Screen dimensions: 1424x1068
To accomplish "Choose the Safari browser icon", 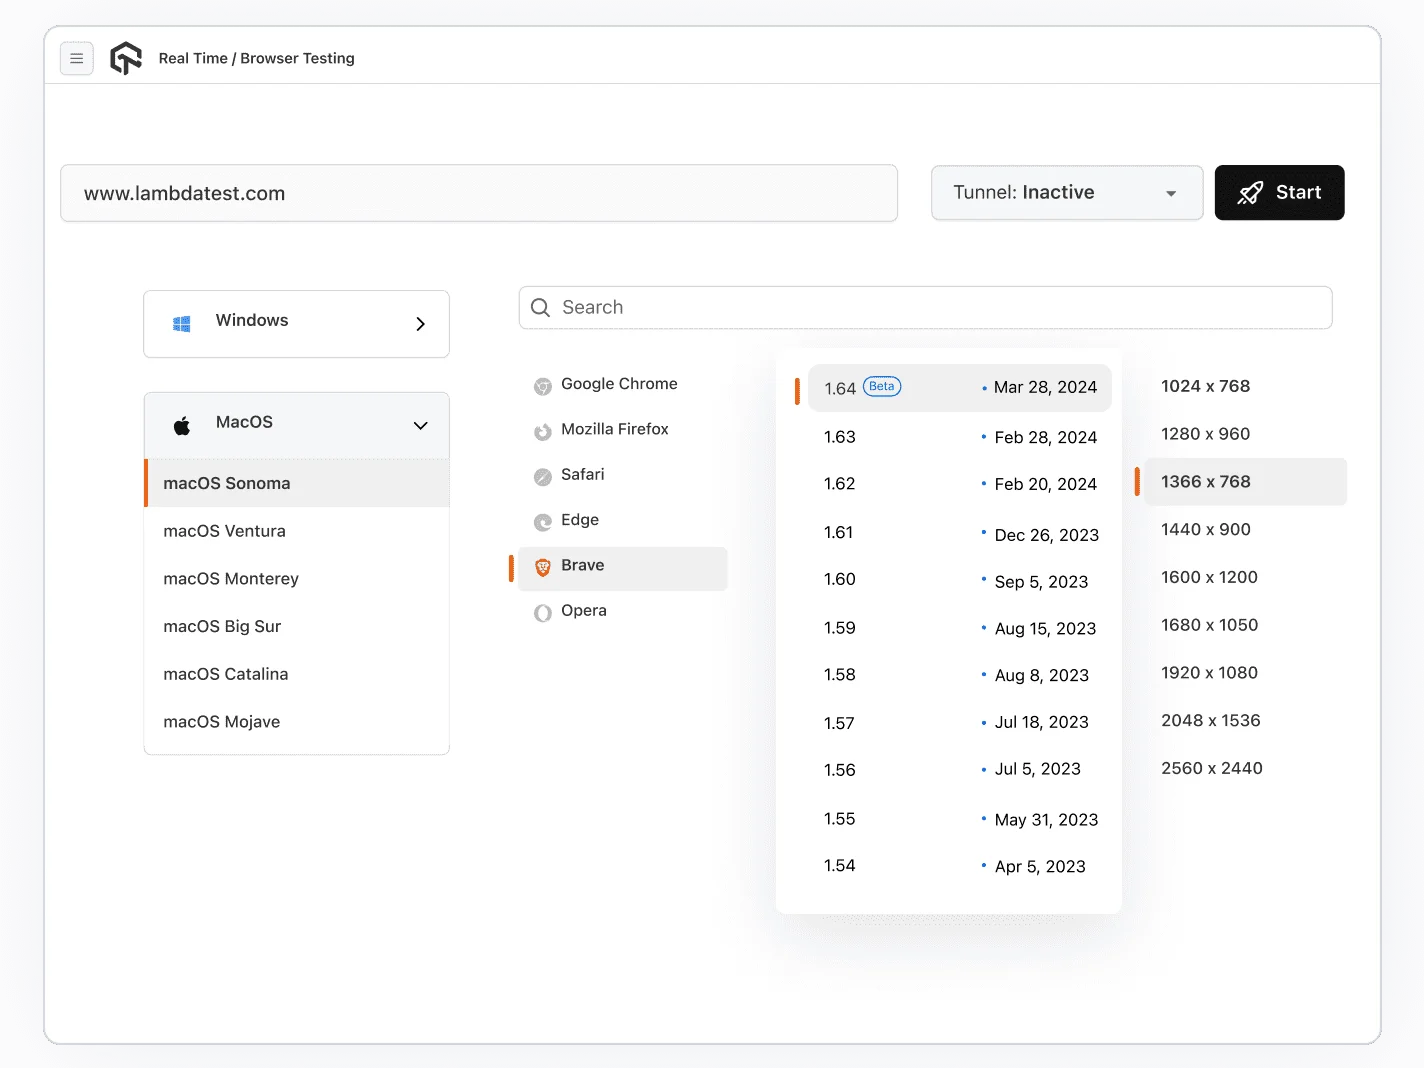I will point(543,477).
